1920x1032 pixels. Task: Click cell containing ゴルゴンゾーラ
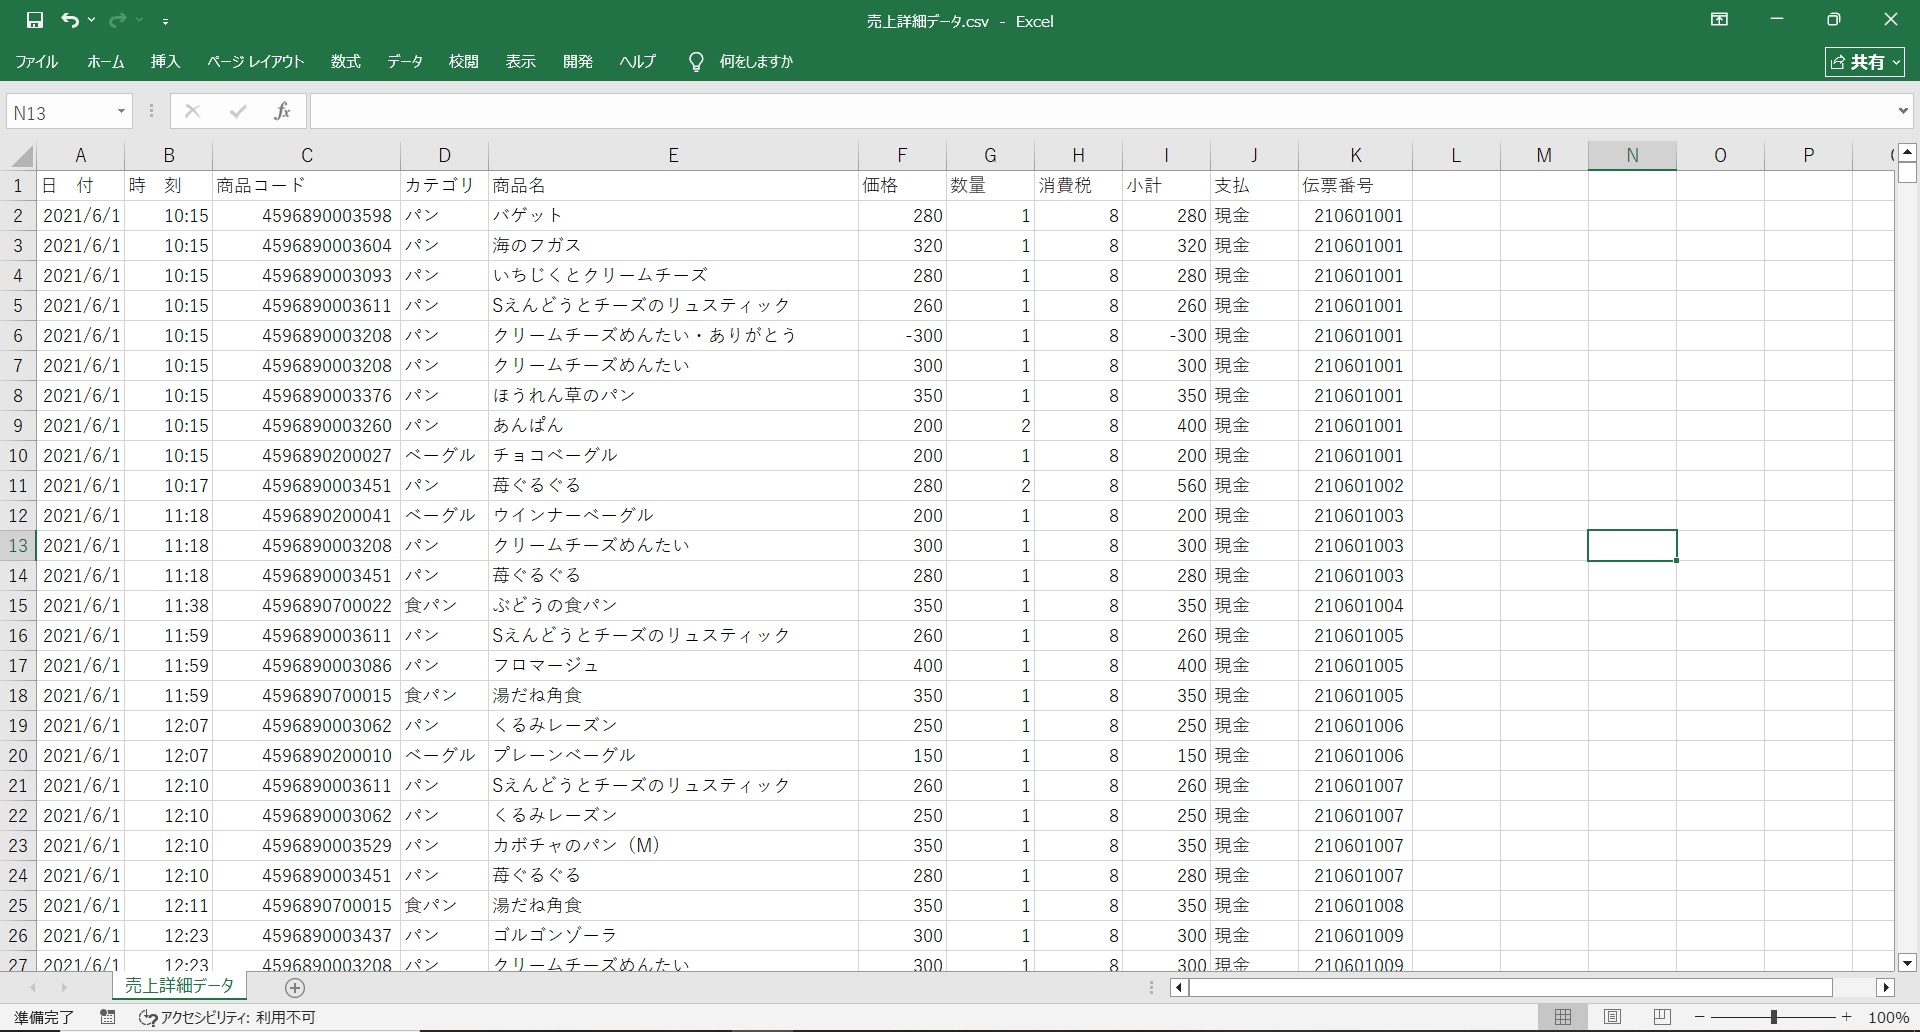coord(673,936)
